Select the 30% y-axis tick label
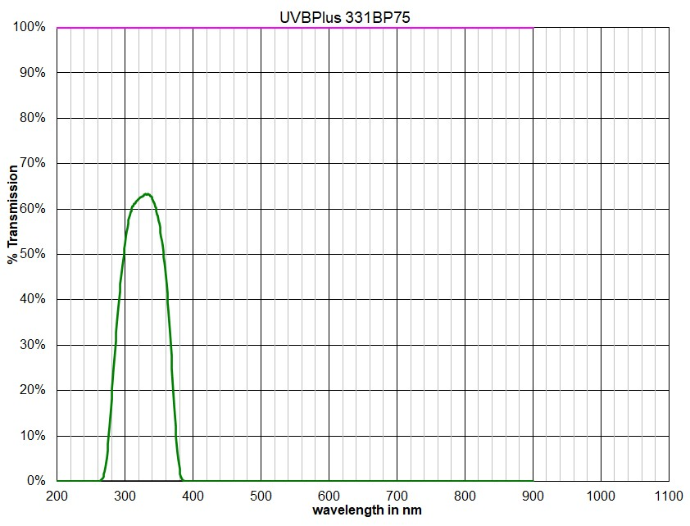The height and width of the screenshot is (526, 690). [x=32, y=345]
